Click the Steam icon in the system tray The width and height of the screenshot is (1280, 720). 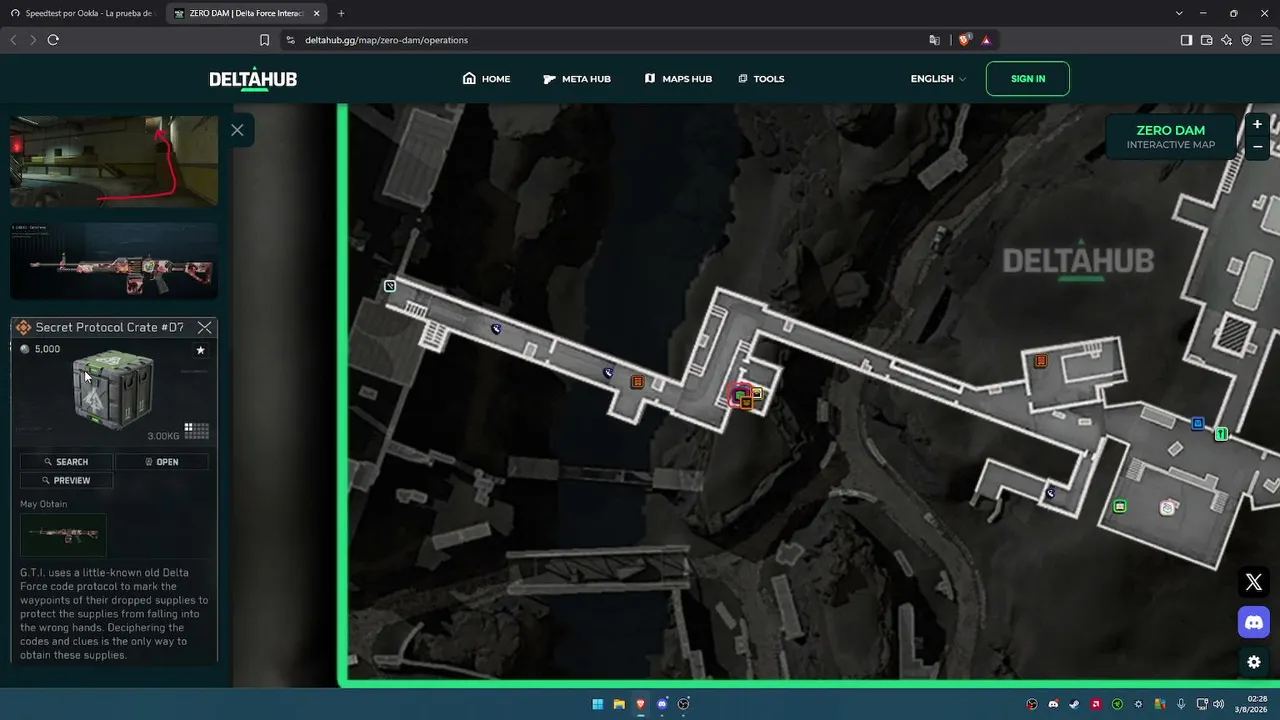[x=1074, y=704]
